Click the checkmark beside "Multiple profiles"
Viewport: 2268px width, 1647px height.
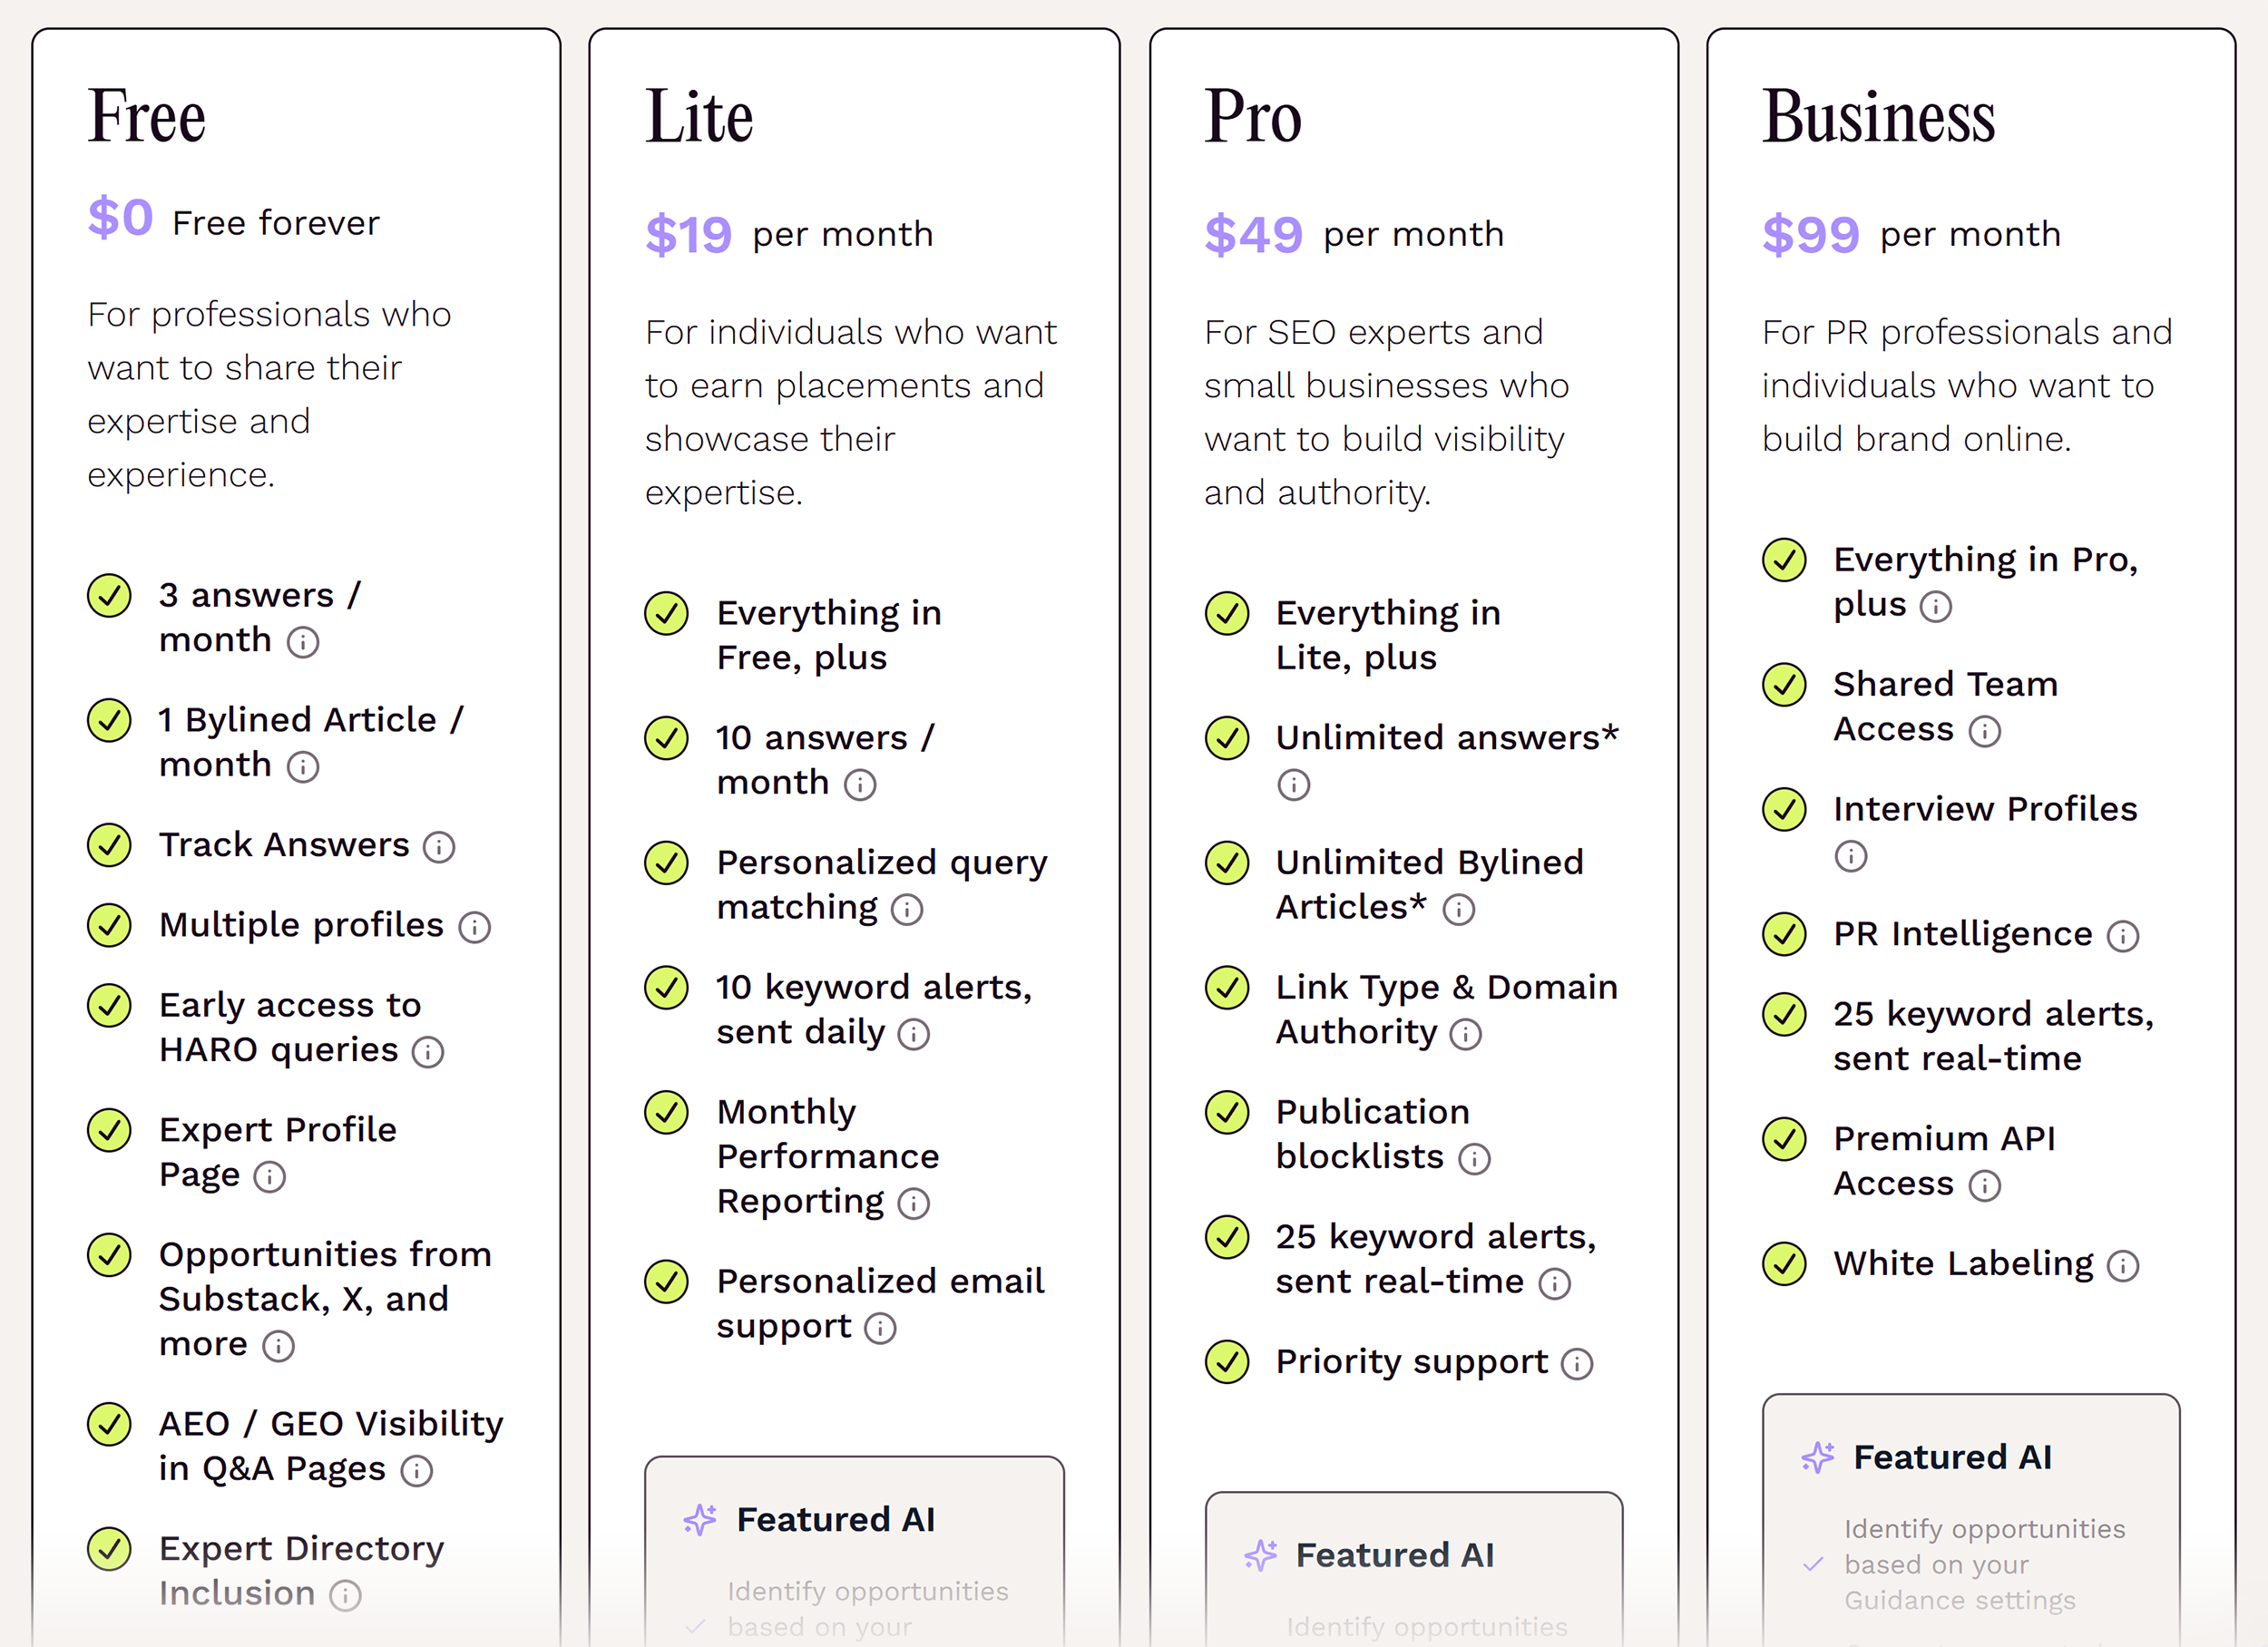[x=109, y=926]
